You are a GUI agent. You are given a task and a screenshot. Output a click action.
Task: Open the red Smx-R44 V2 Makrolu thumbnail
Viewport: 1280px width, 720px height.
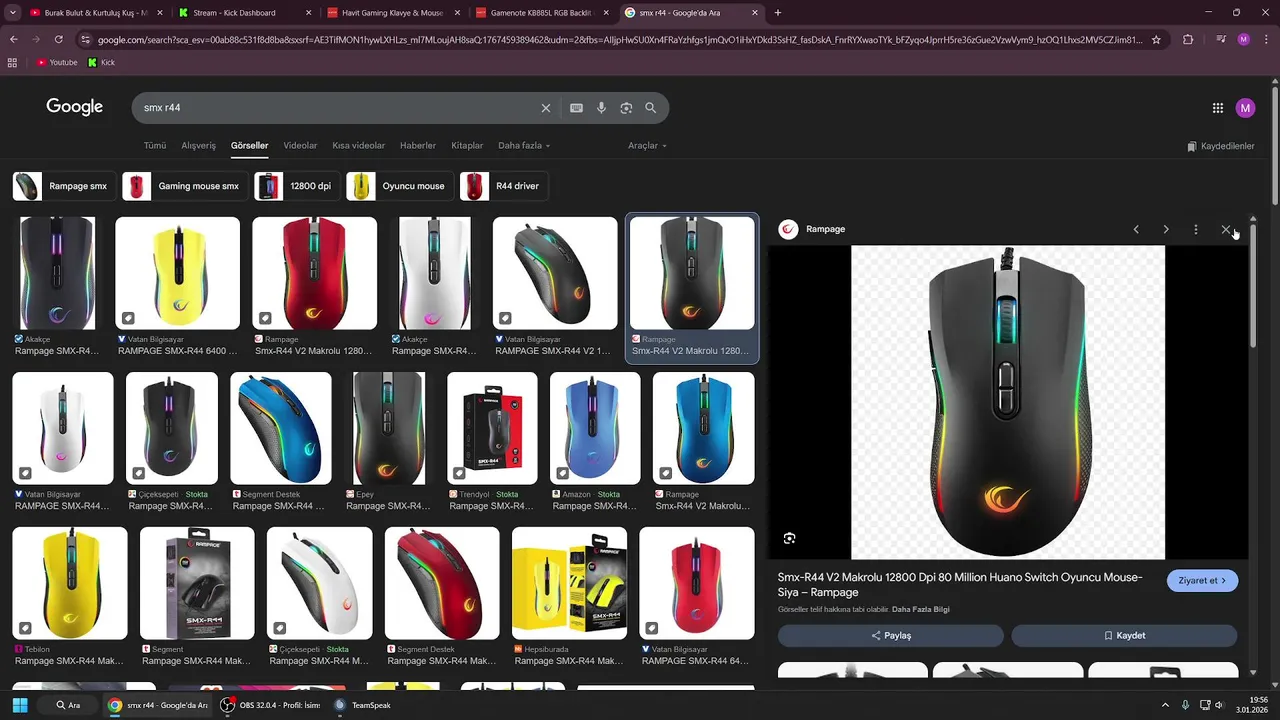pos(314,273)
